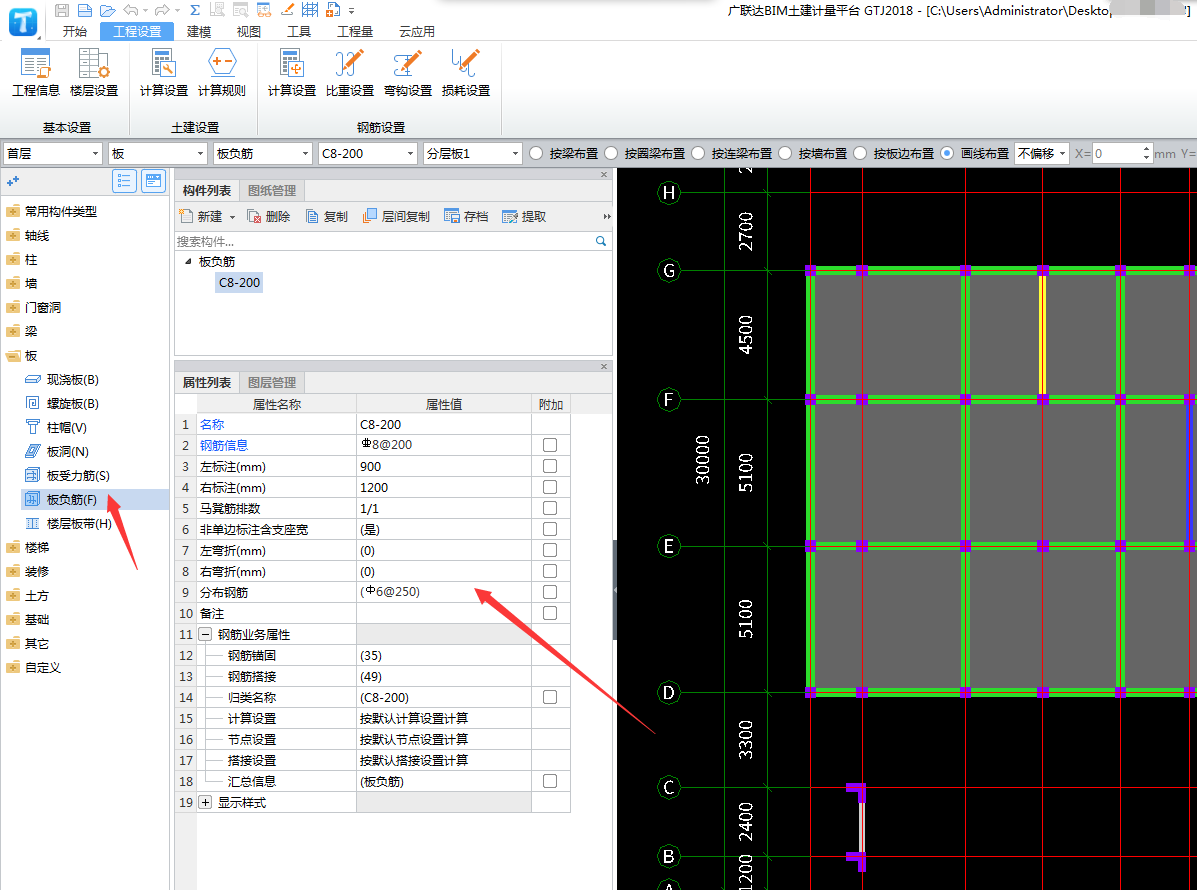
Task: Select 按梁布置 radio option
Action: [x=536, y=153]
